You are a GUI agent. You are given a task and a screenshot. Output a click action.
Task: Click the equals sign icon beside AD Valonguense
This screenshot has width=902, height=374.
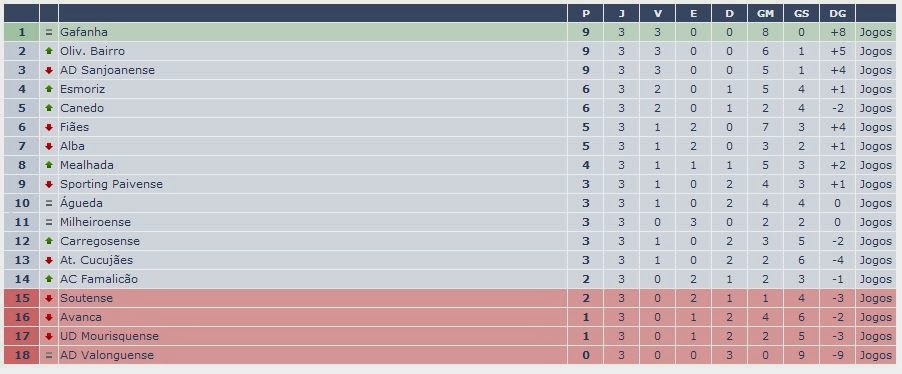(x=49, y=355)
